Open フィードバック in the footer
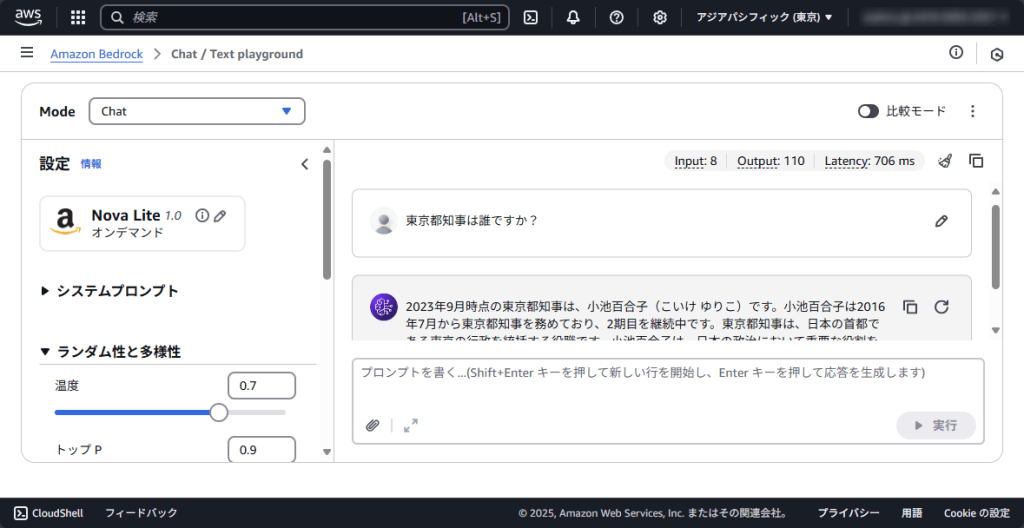Screen dimensions: 1024x528 point(141,513)
